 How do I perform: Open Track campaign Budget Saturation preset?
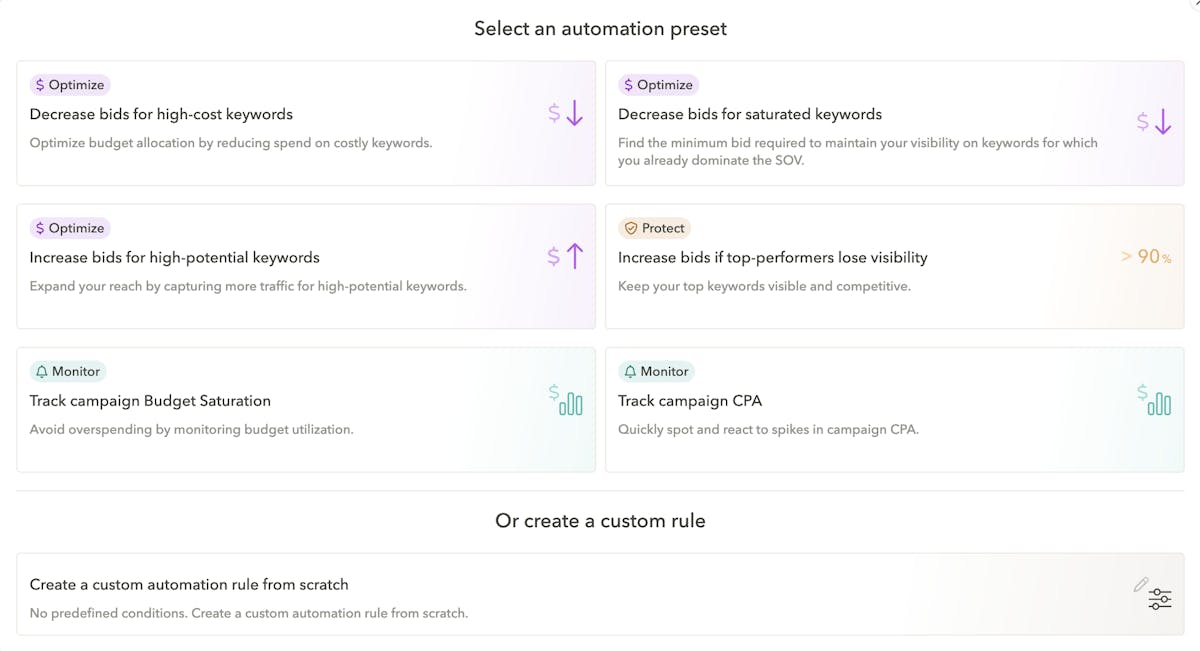click(150, 401)
